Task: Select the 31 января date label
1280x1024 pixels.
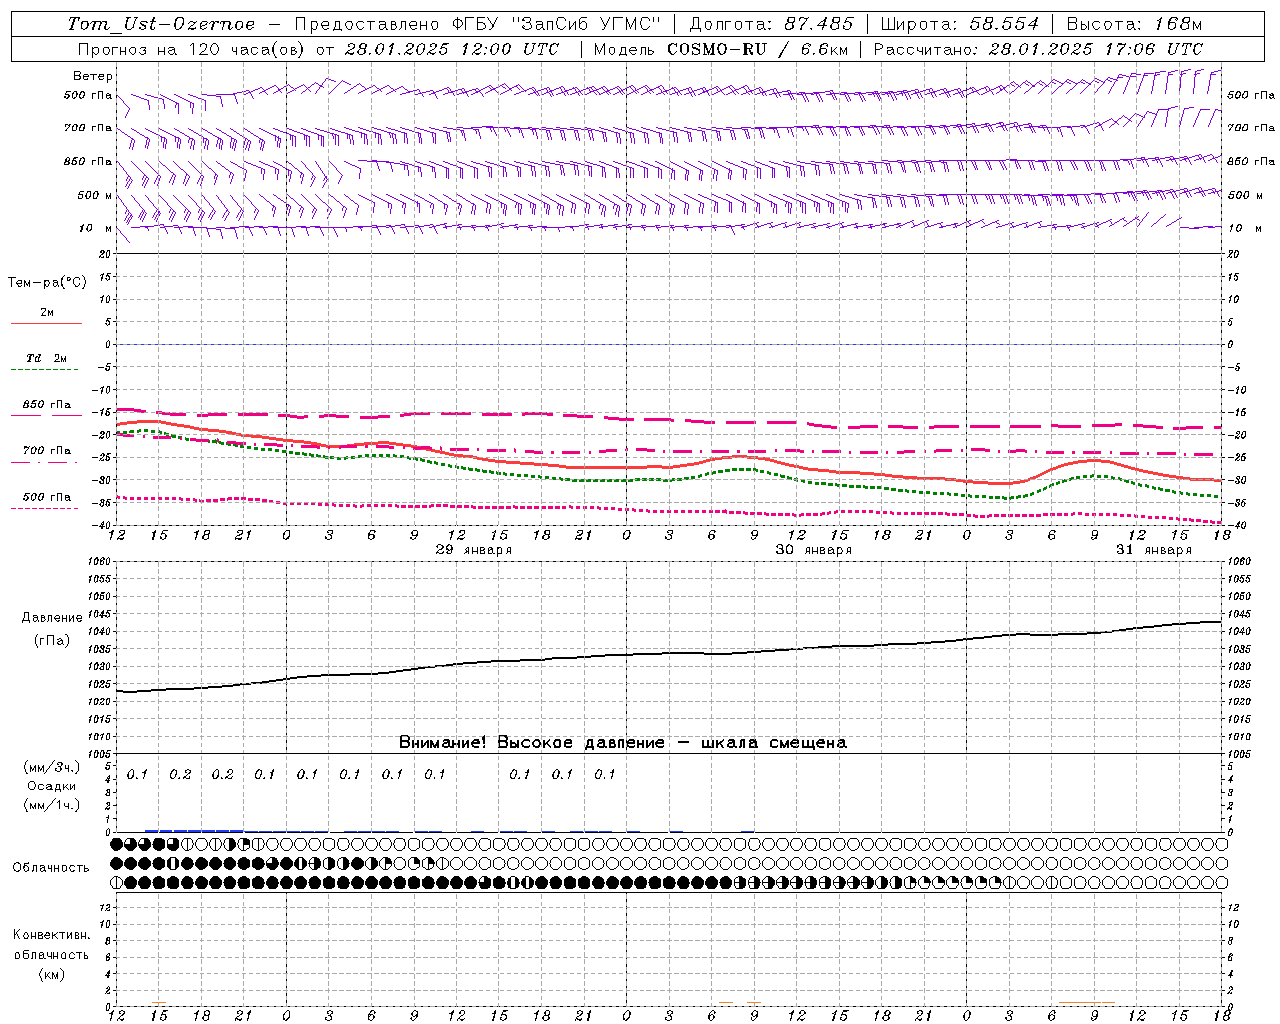Action: coord(1154,550)
